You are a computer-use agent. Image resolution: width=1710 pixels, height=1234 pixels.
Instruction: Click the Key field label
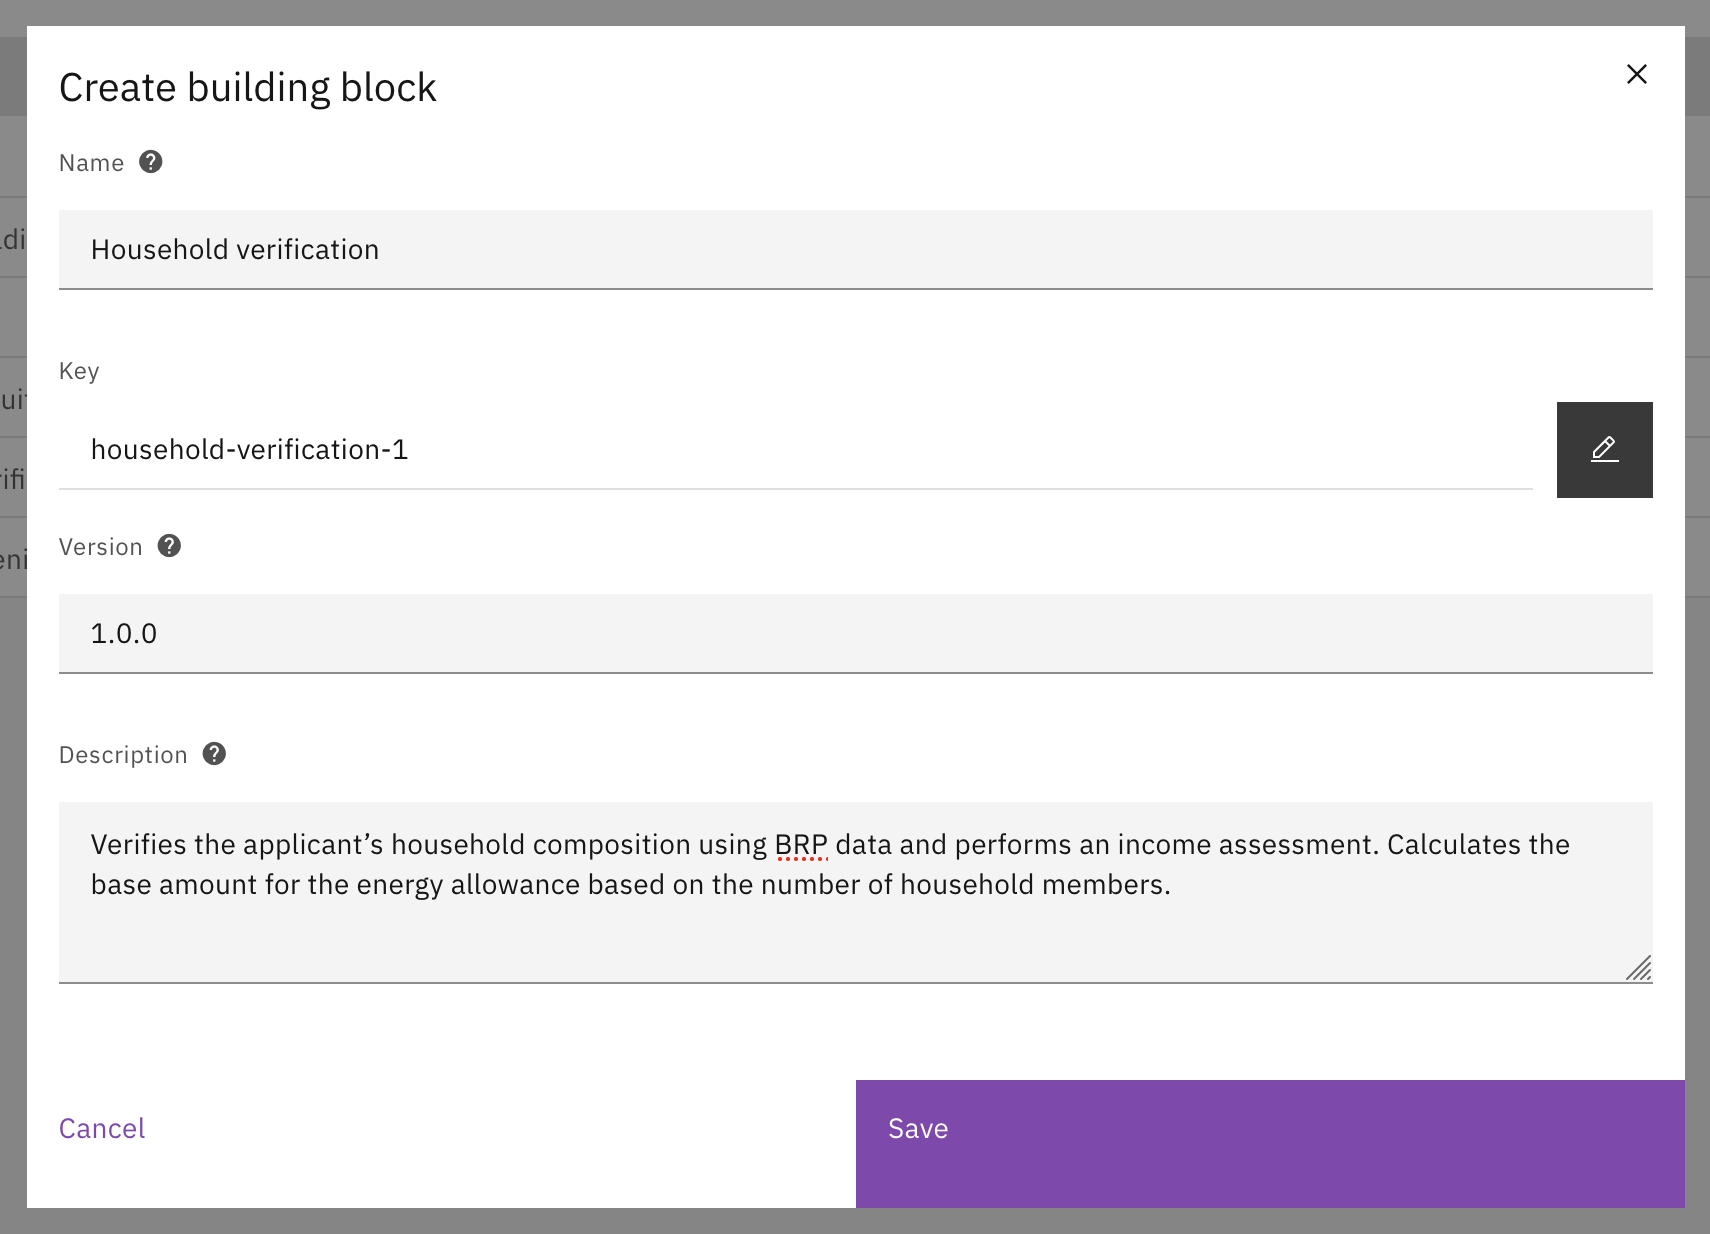[79, 371]
